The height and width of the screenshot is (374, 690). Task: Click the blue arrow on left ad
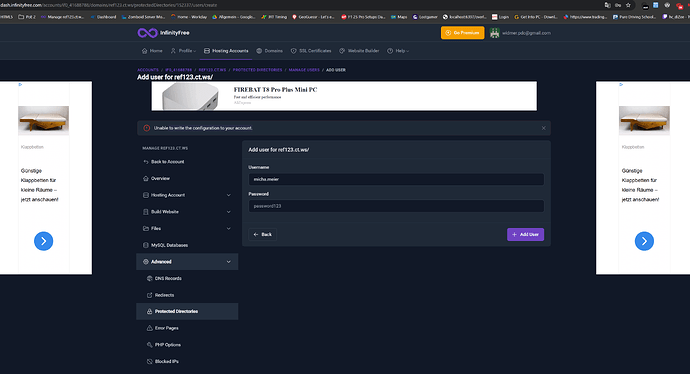(44, 241)
